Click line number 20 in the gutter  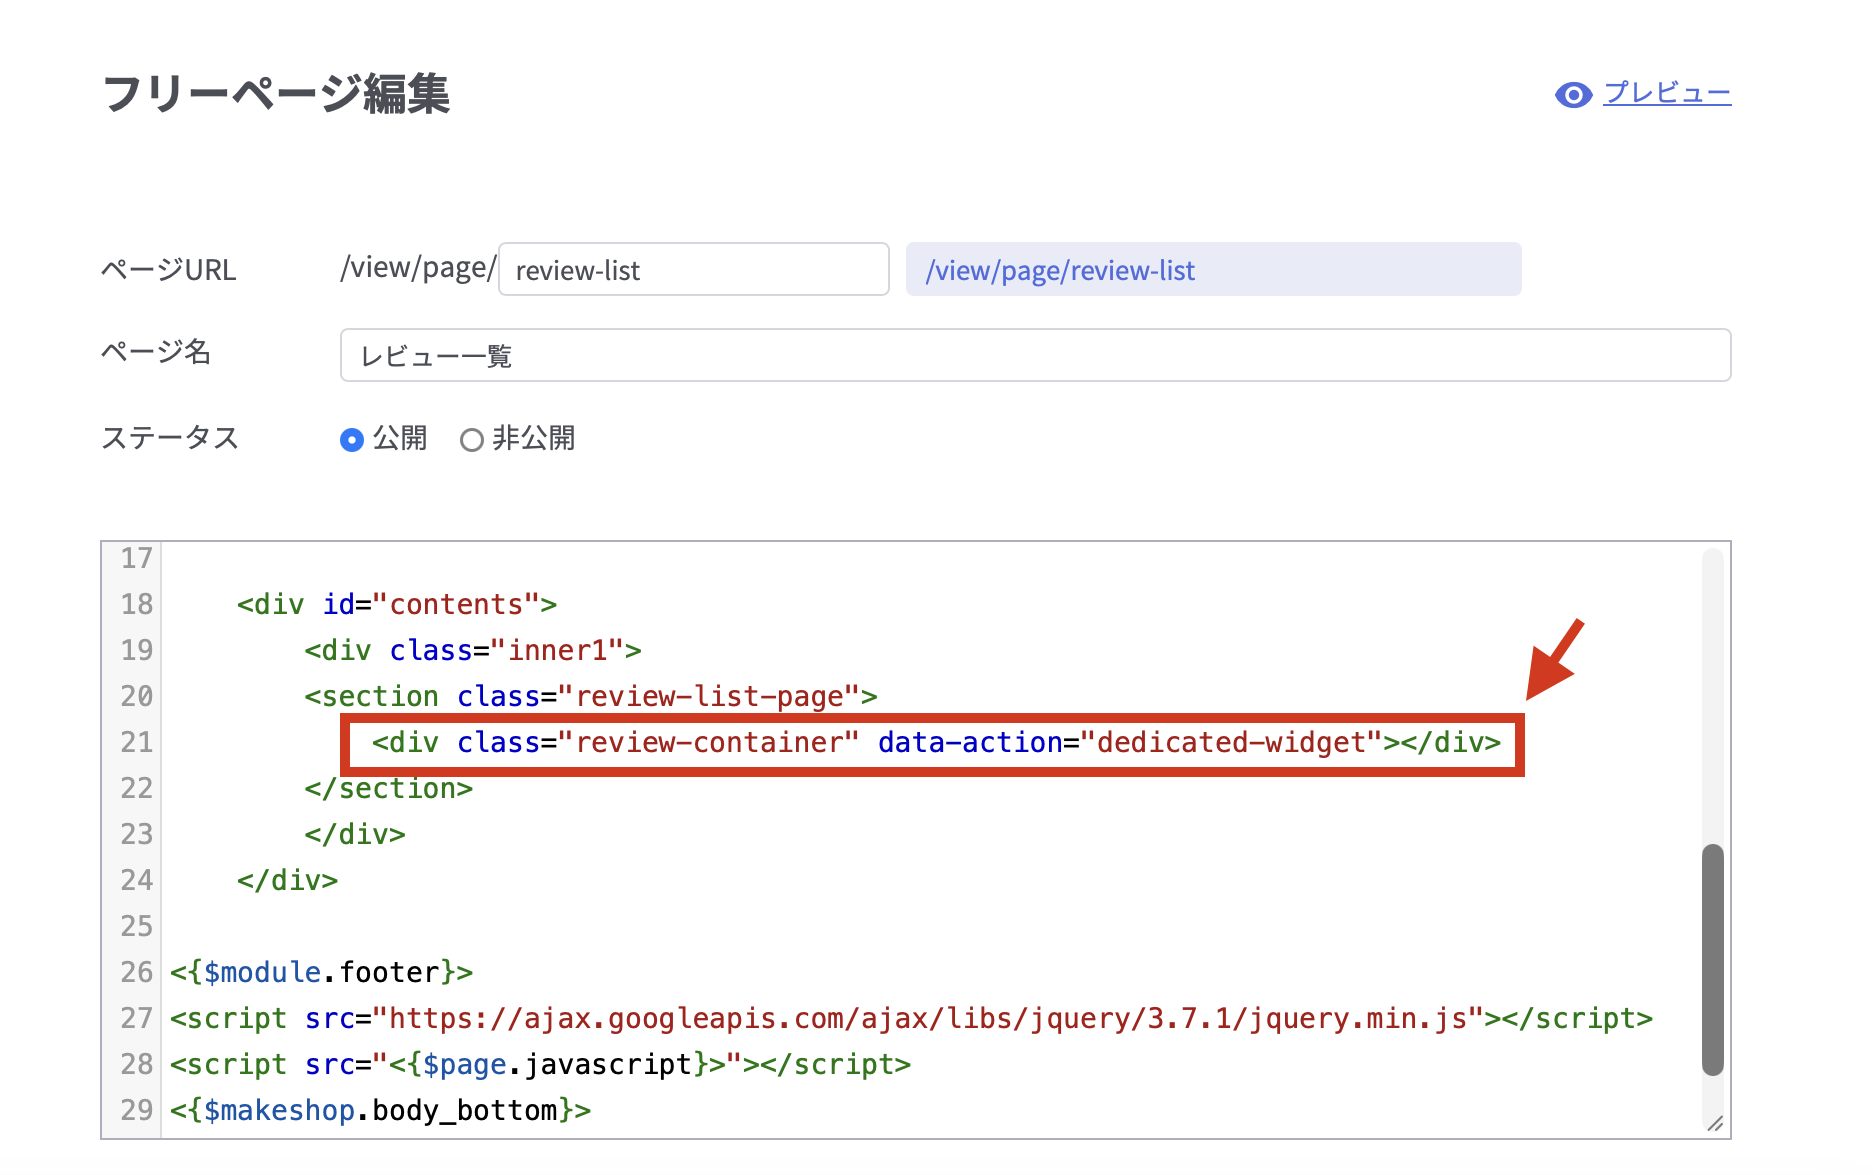pos(137,697)
